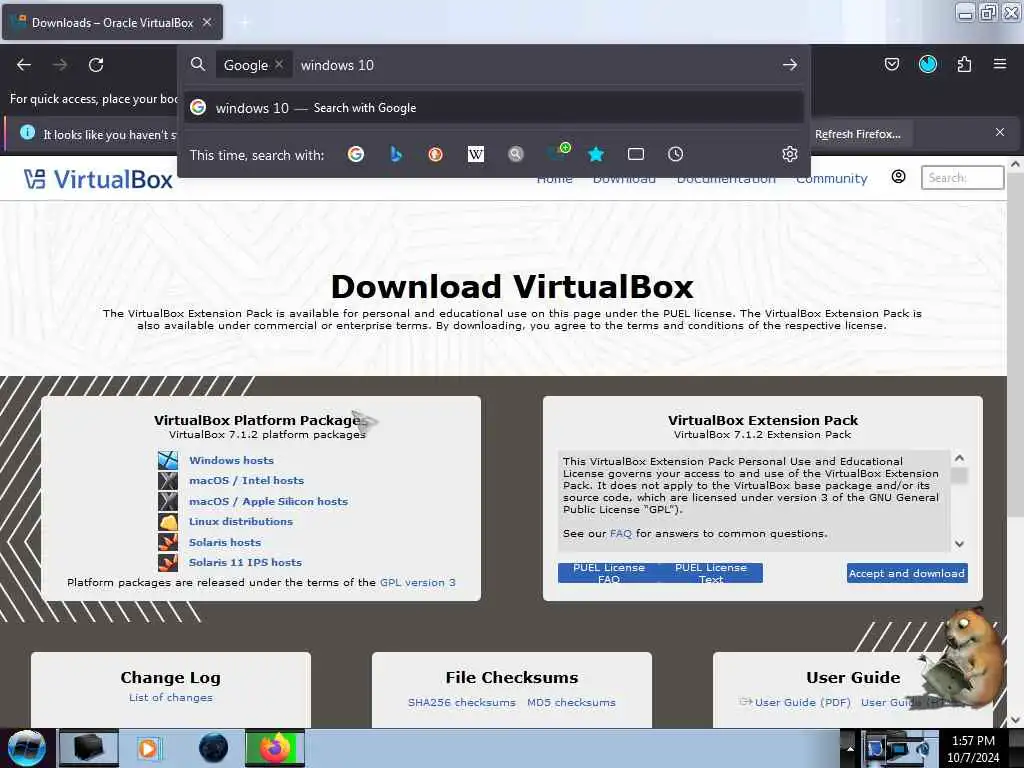Image resolution: width=1024 pixels, height=768 pixels.
Task: Search this time with DuckDuckGo icon
Action: pos(436,154)
